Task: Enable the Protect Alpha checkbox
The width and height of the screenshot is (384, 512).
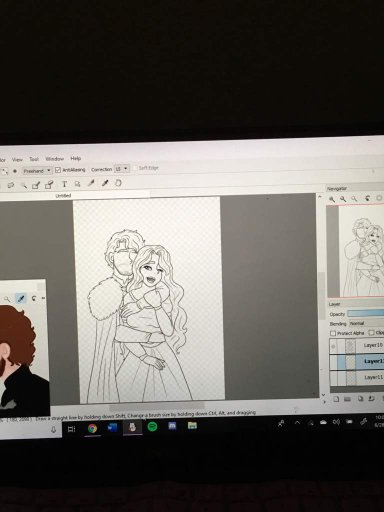Action: pyautogui.click(x=333, y=333)
